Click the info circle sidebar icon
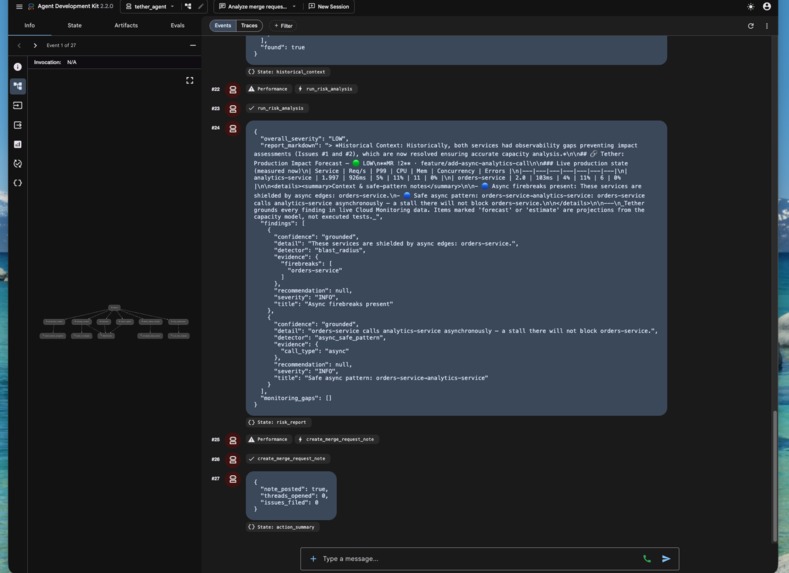 tap(18, 67)
